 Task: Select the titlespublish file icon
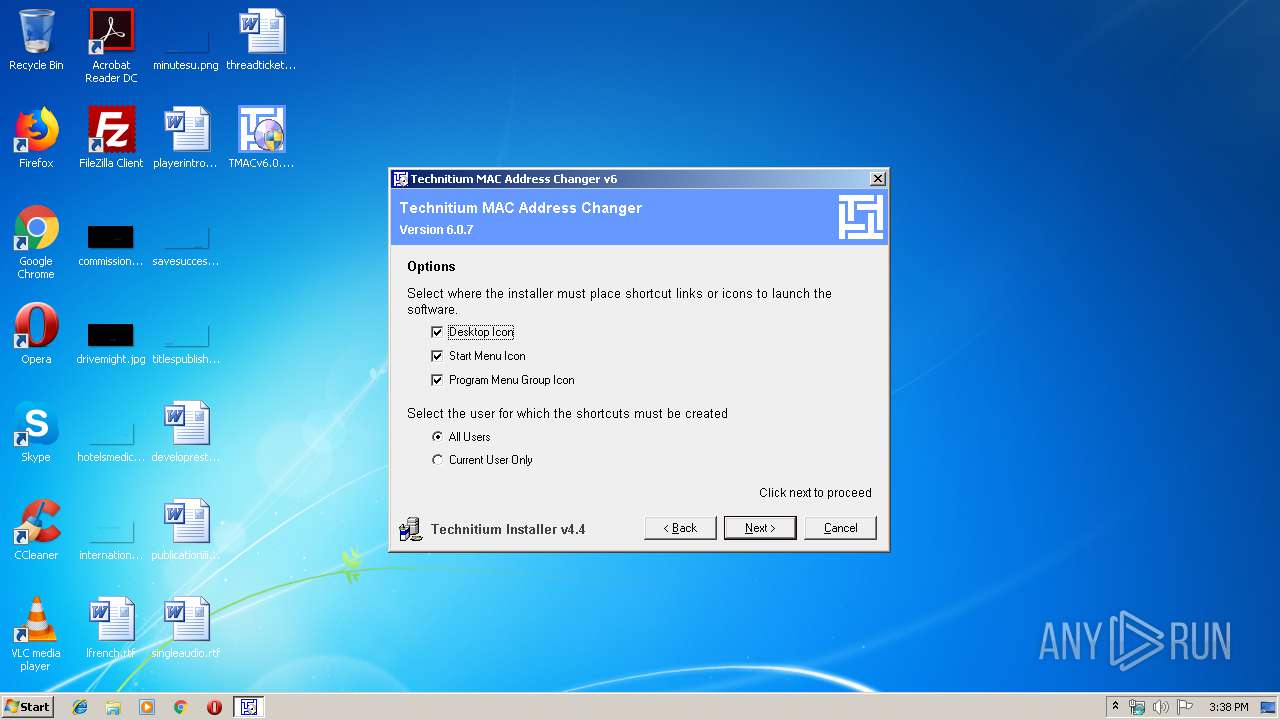point(186,341)
